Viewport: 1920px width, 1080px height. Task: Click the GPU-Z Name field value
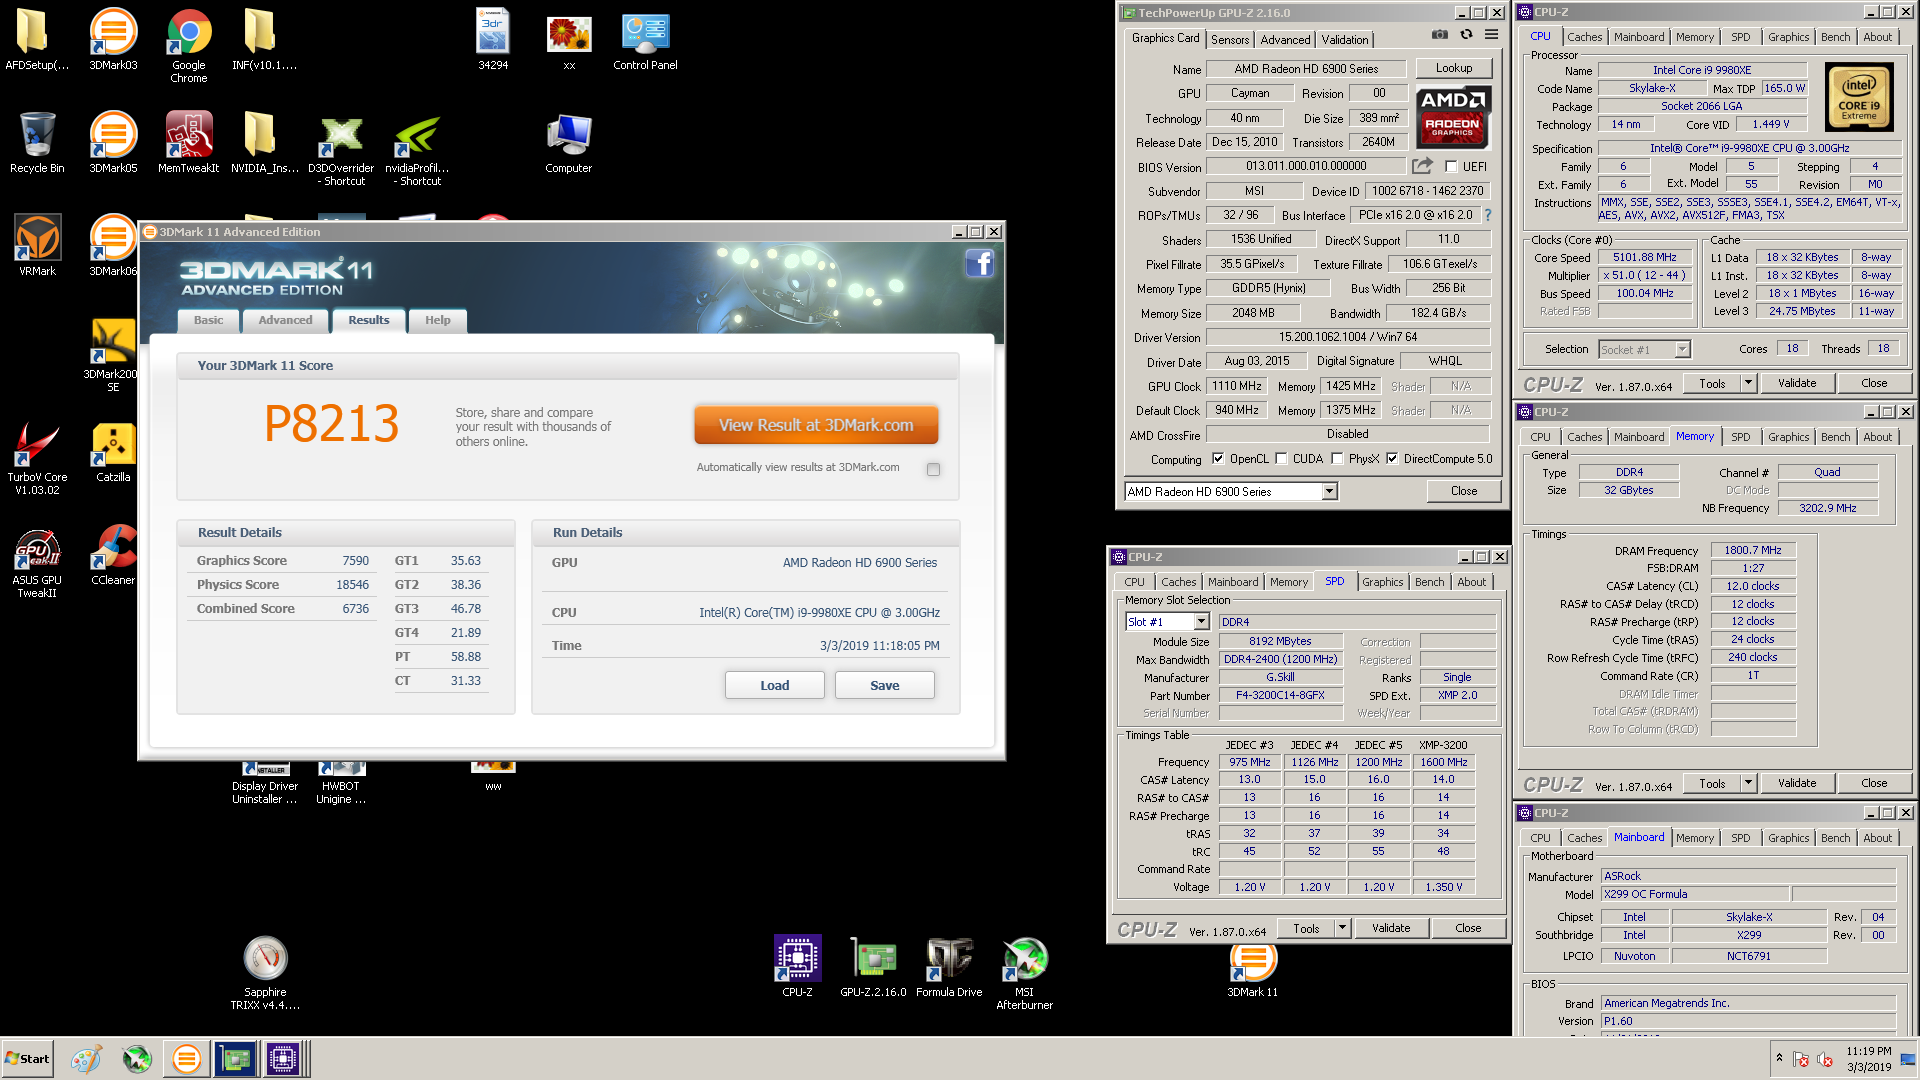[1306, 69]
